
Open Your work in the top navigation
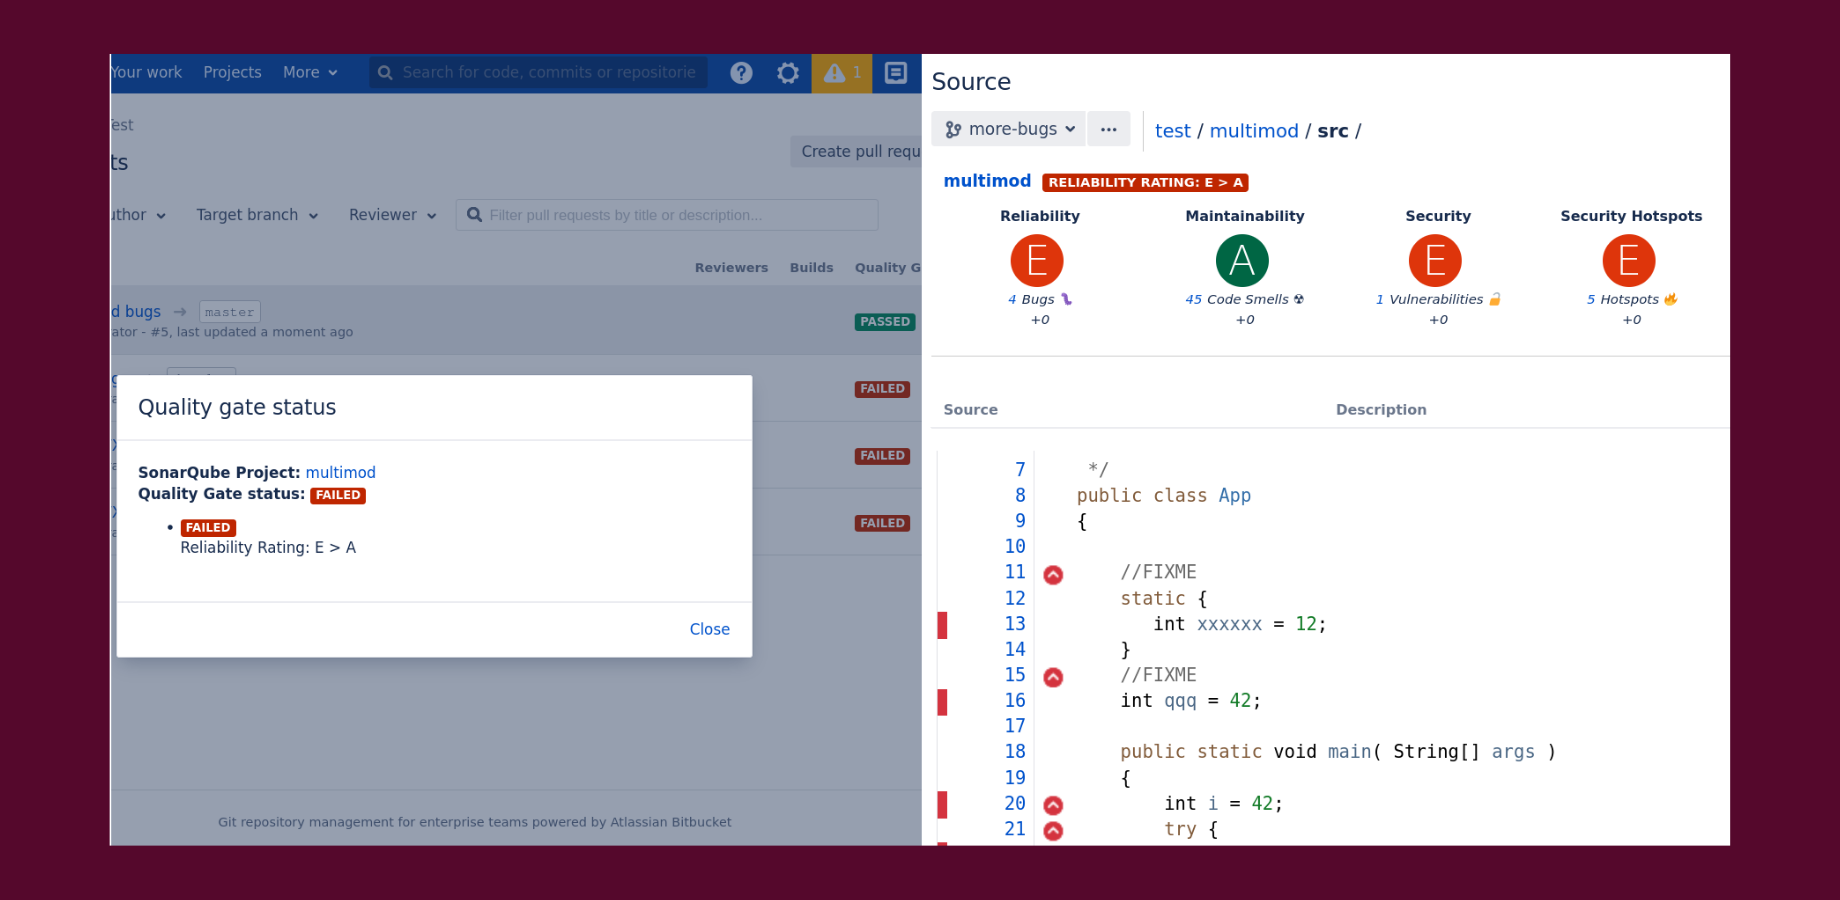pyautogui.click(x=147, y=73)
